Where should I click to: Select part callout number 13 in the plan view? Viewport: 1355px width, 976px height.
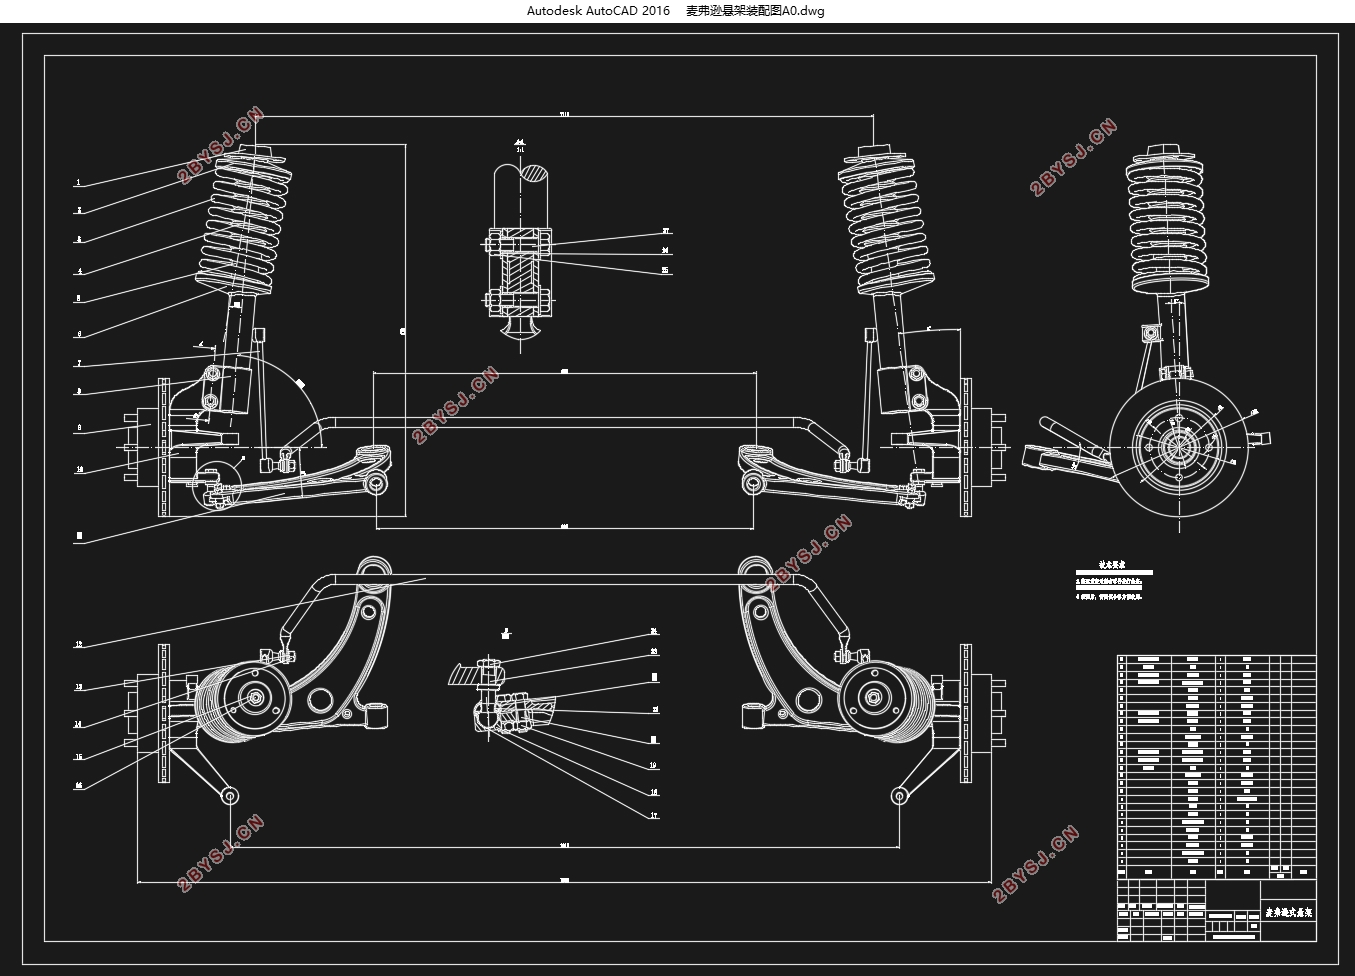[x=79, y=687]
